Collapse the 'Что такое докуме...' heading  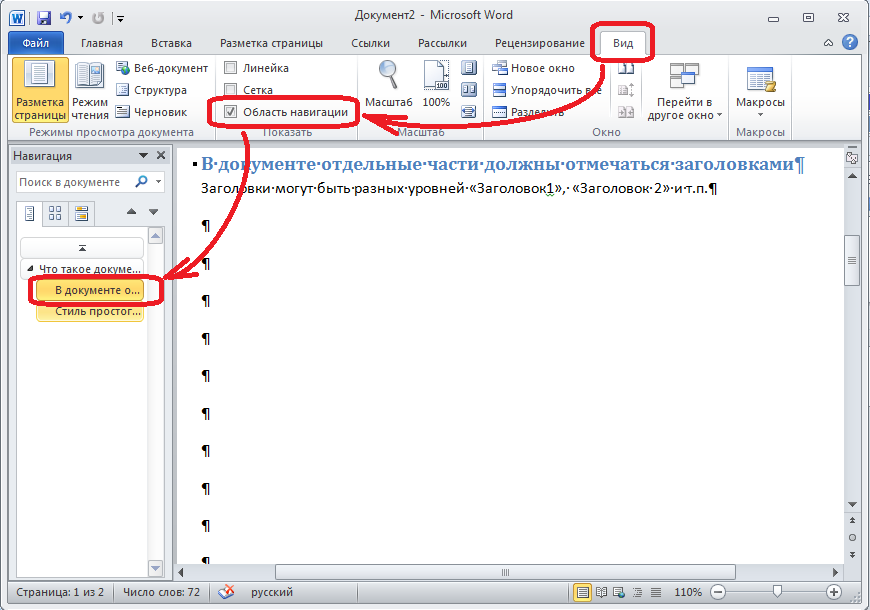[30, 269]
